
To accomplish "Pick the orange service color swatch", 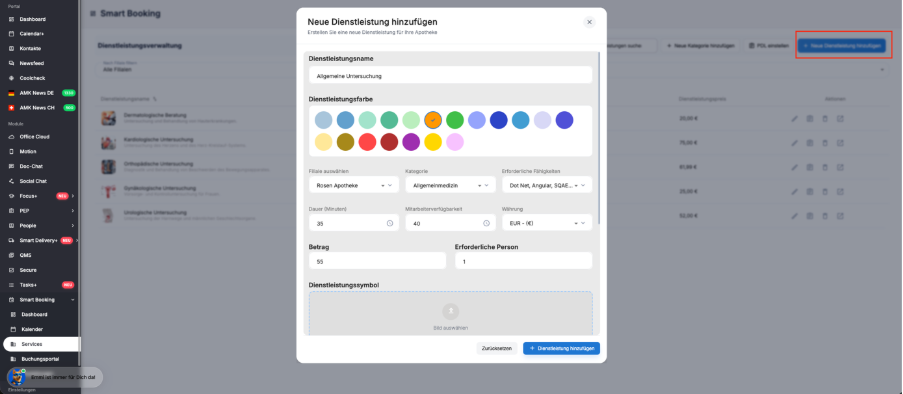I will pyautogui.click(x=433, y=120).
